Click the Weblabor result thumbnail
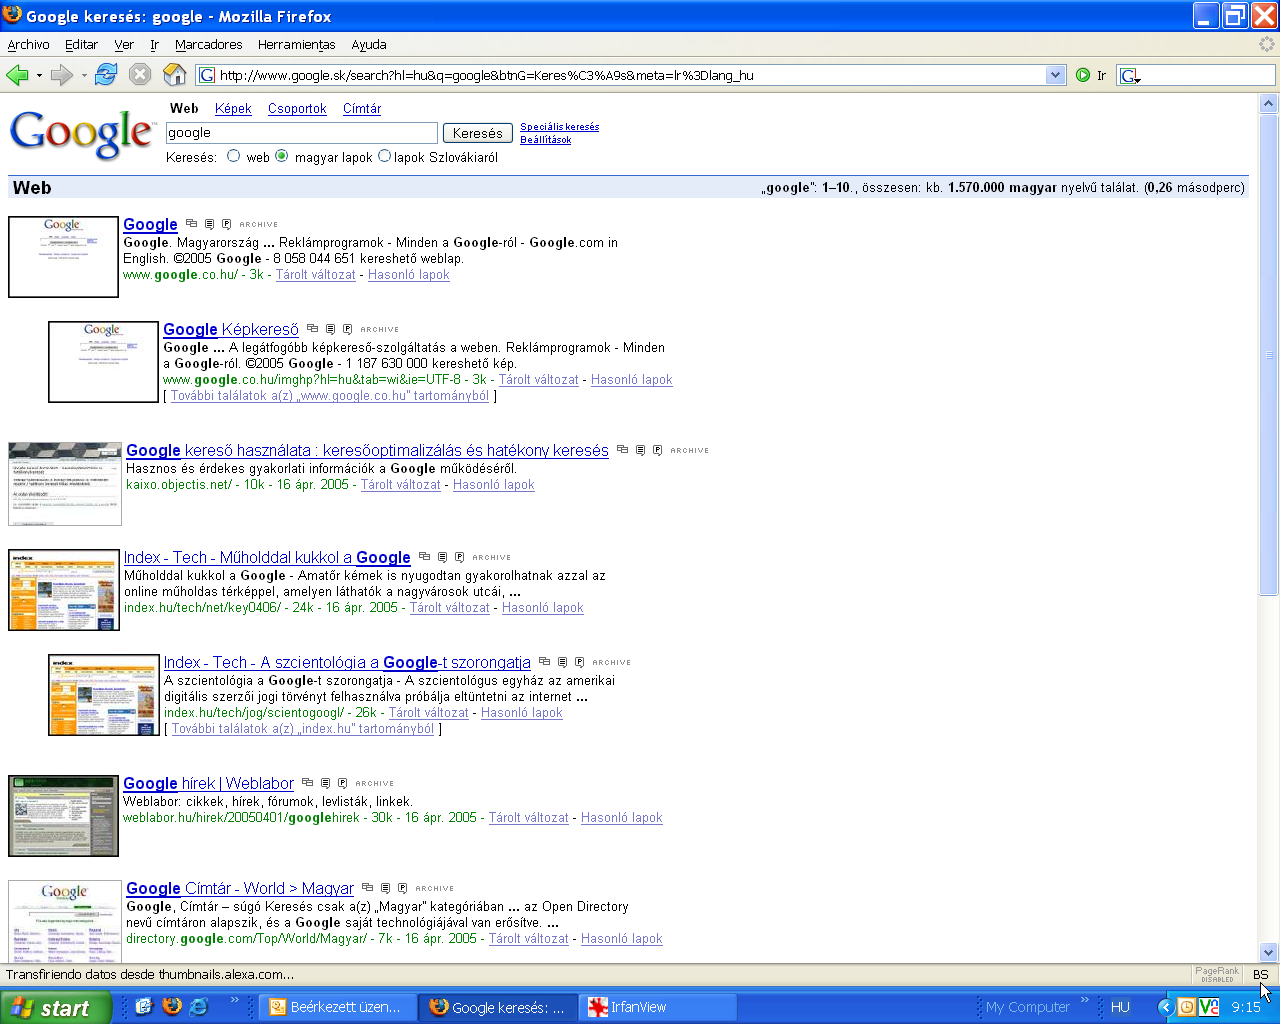This screenshot has height=1024, width=1280. (x=64, y=816)
